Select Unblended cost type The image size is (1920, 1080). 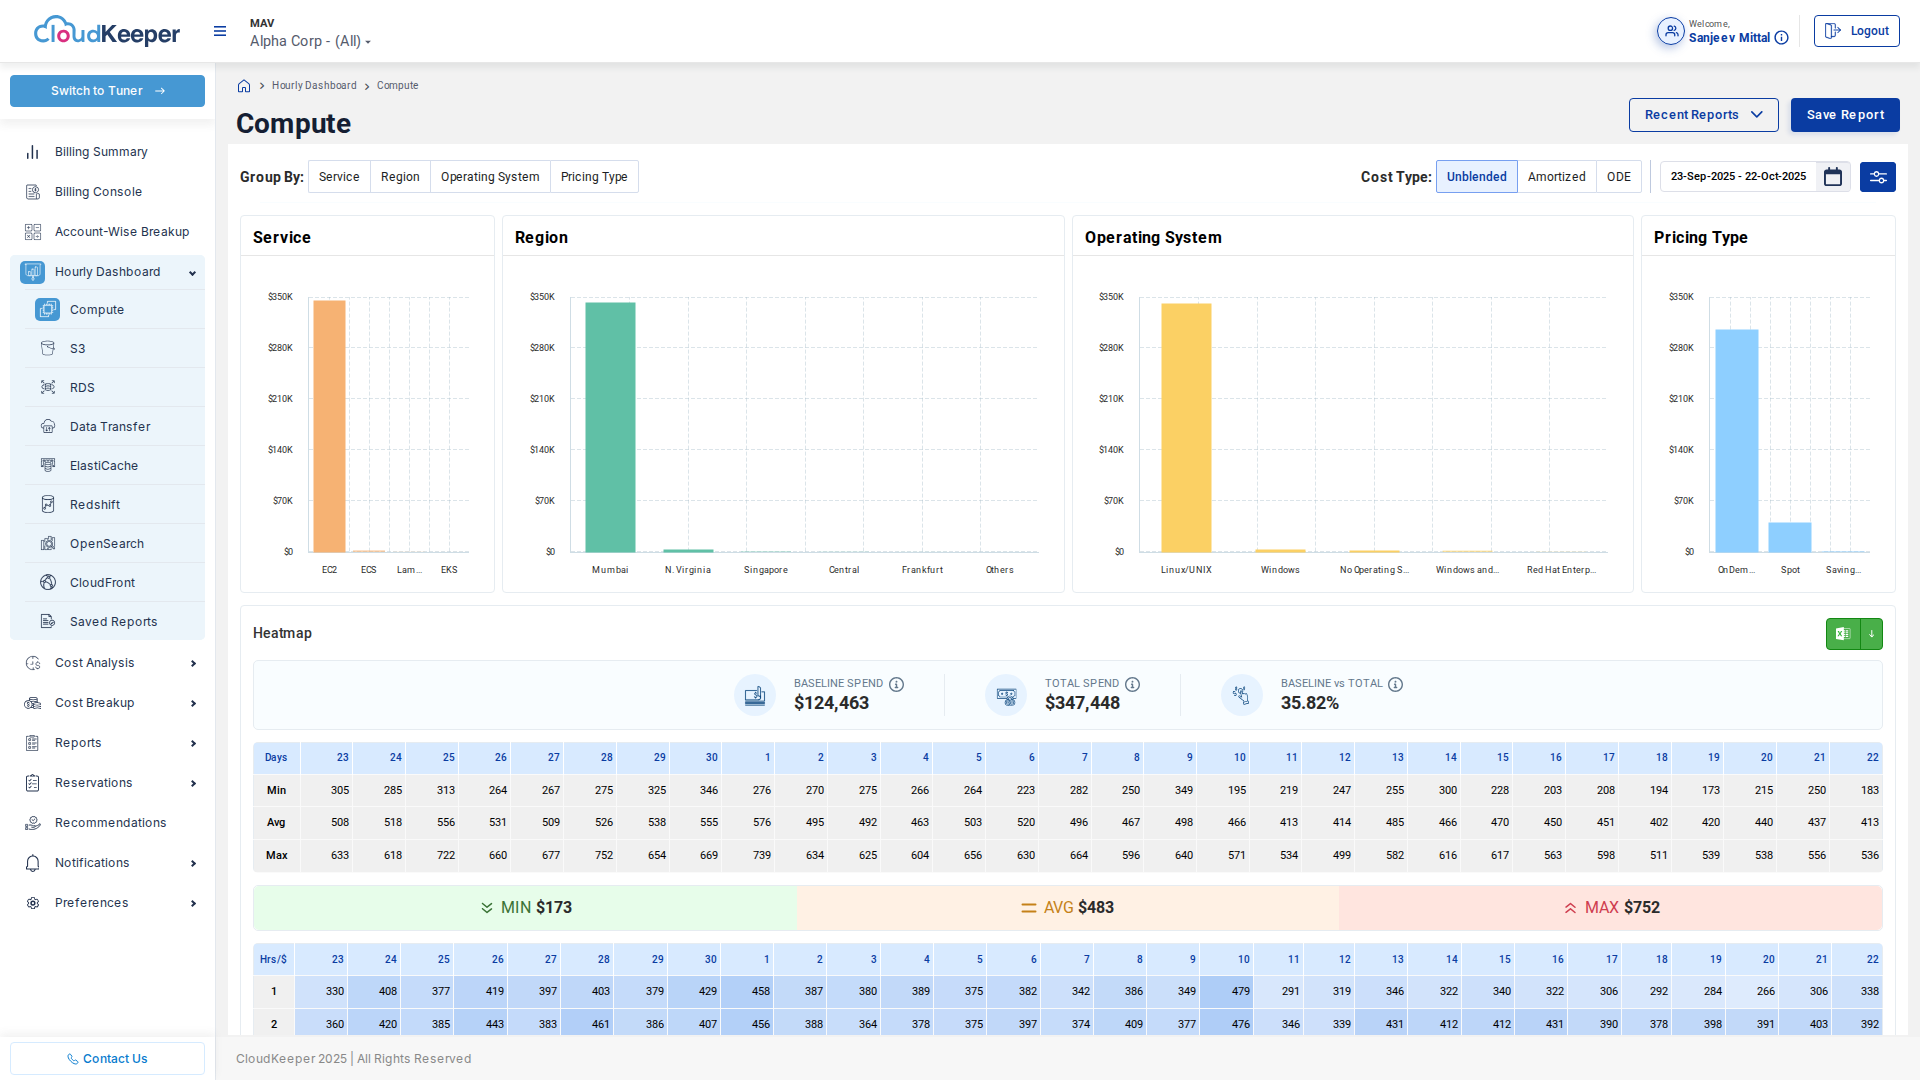tap(1476, 177)
